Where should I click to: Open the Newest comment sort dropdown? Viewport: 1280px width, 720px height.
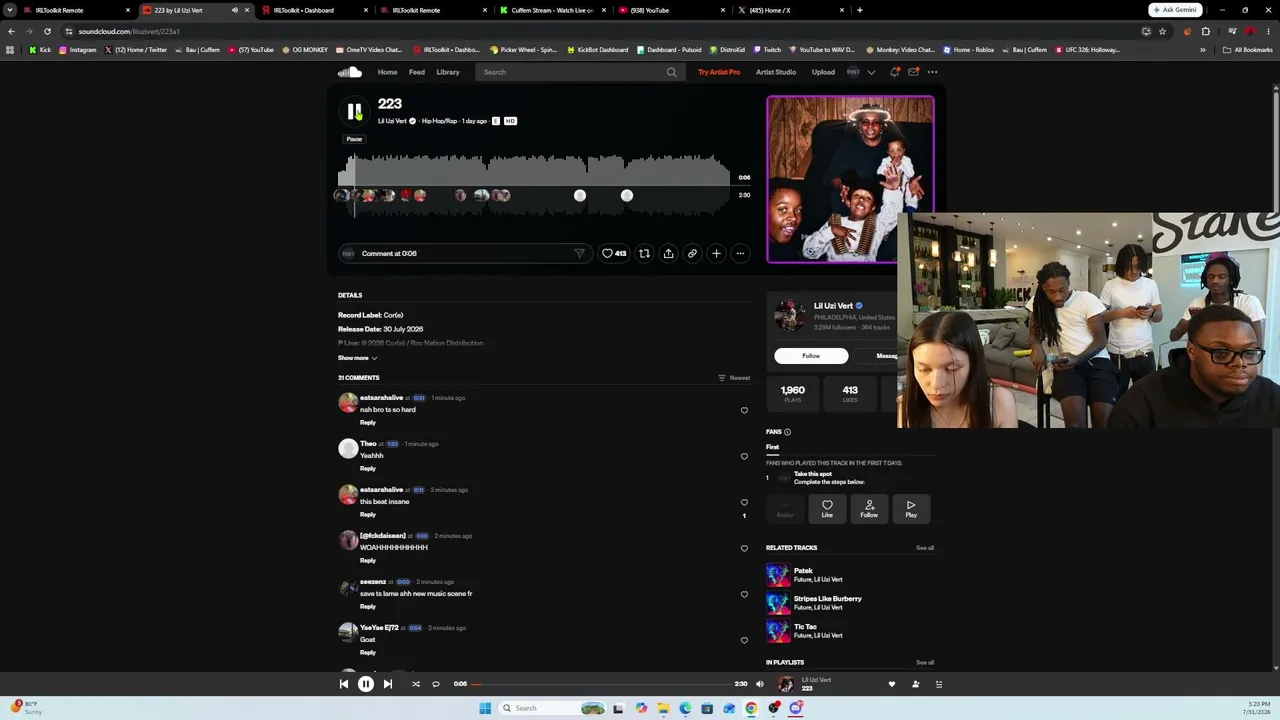pos(734,378)
